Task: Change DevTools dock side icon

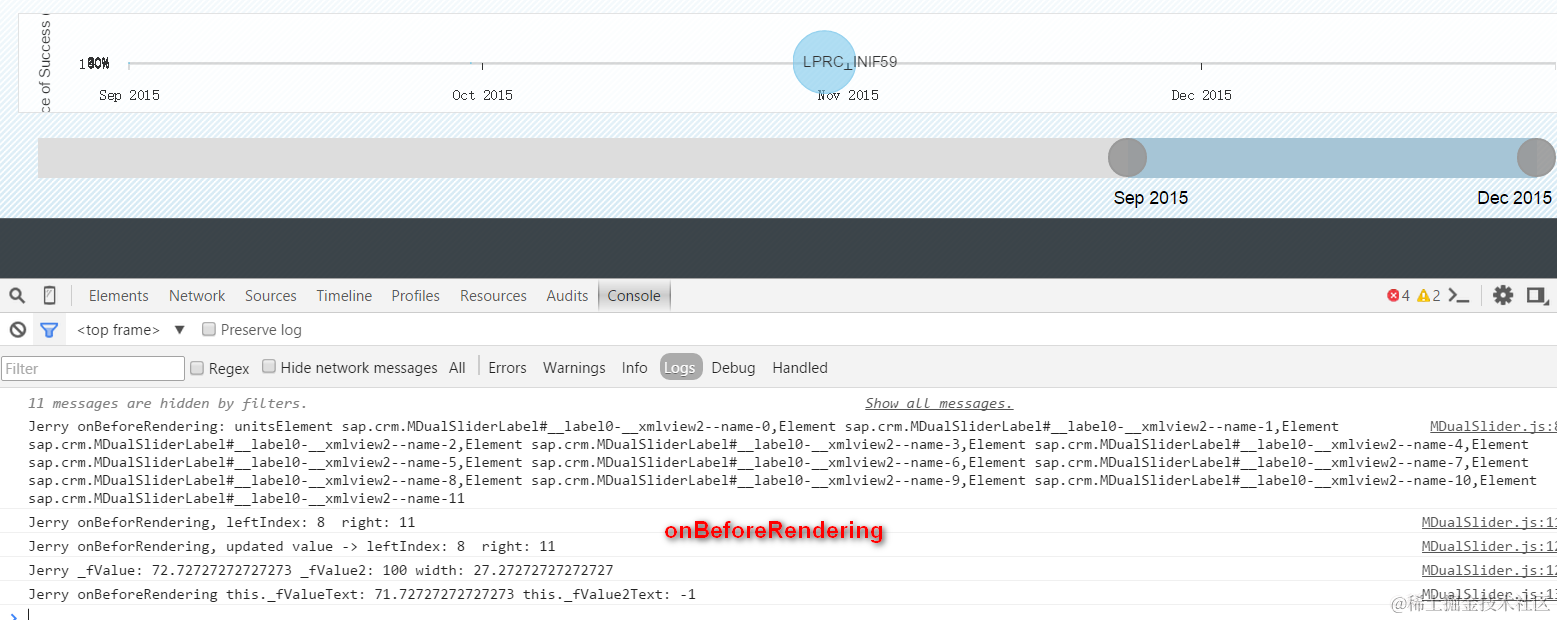Action: pos(1537,295)
